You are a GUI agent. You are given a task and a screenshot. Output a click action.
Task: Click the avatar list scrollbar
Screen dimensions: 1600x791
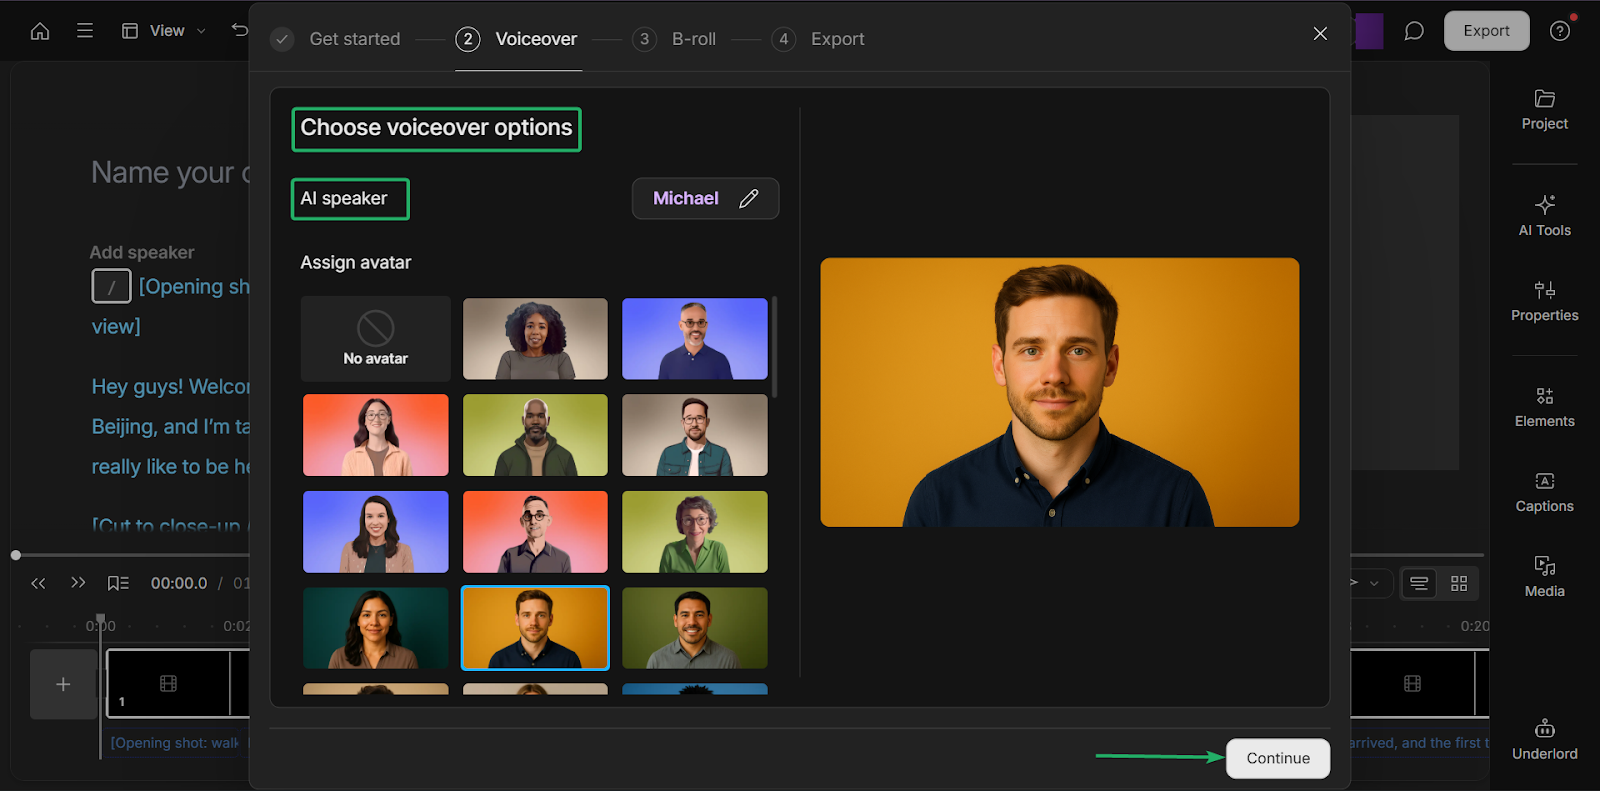tap(775, 346)
